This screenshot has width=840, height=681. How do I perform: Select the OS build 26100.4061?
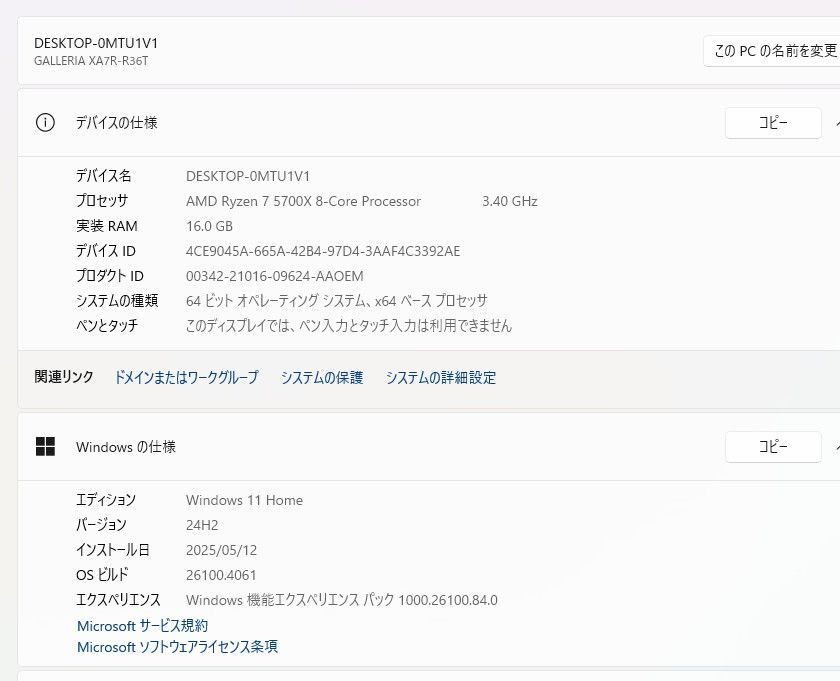221,575
